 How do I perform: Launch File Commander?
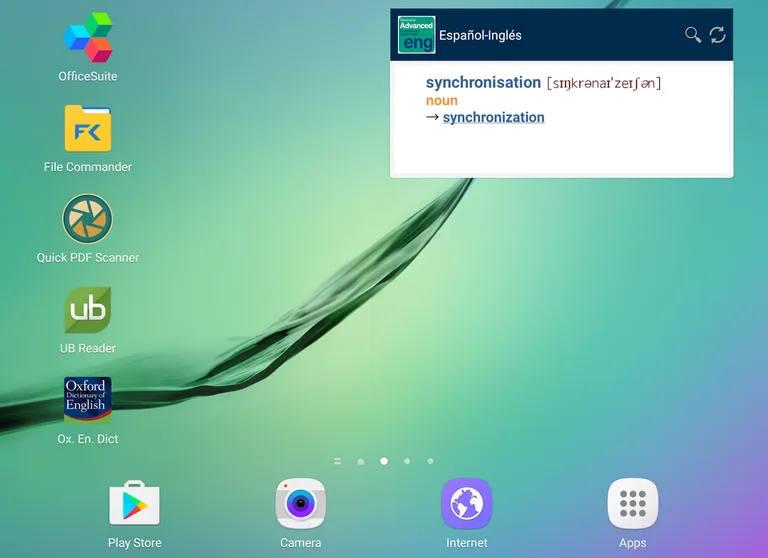[88, 129]
